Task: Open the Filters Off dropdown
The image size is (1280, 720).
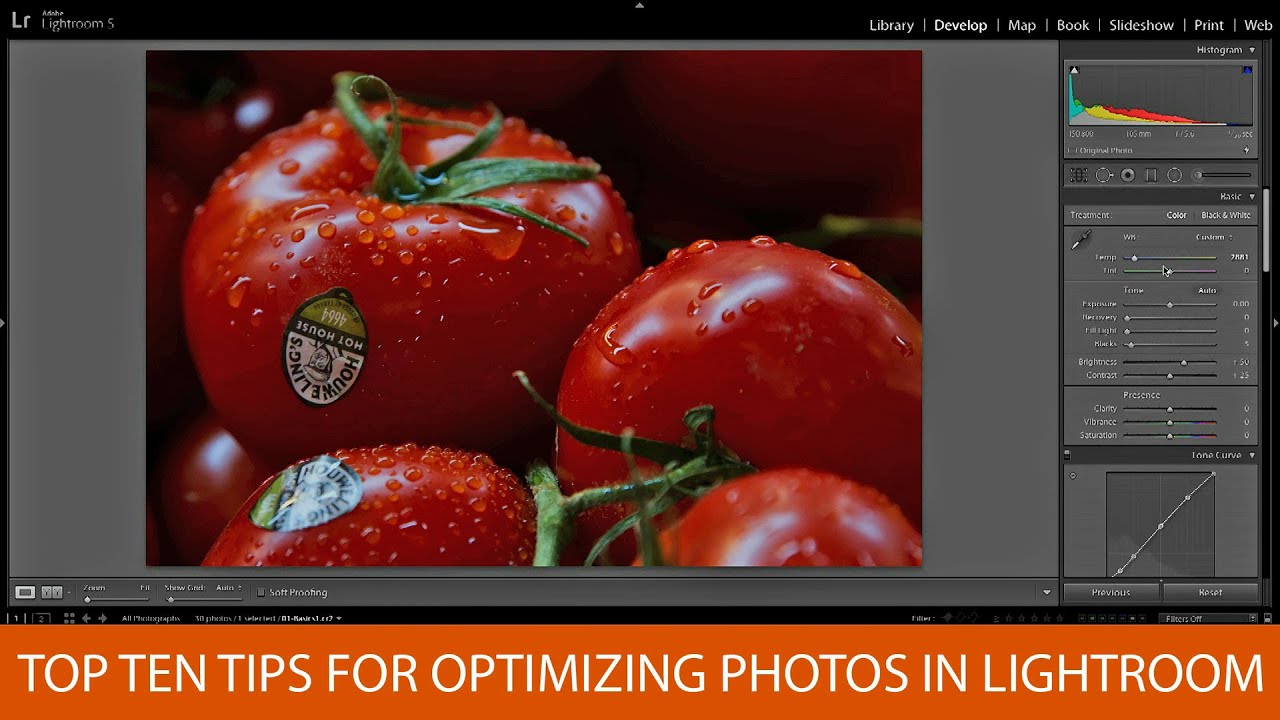Action: click(1210, 619)
